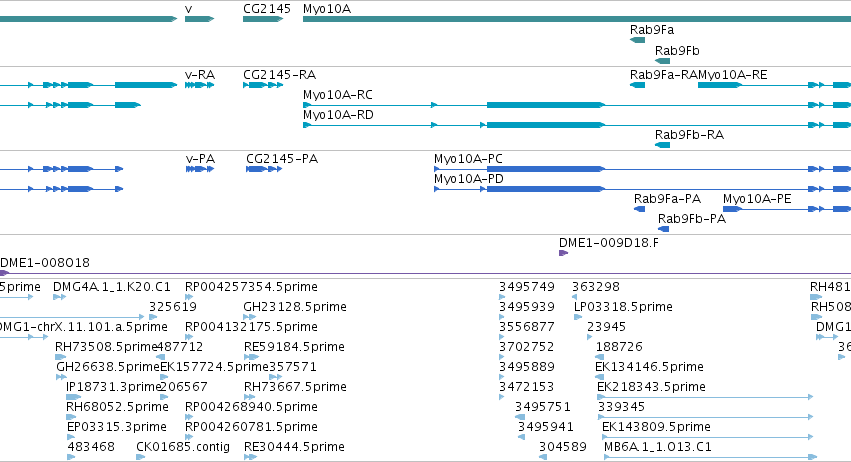Select transcript CG2145-RA label
The width and height of the screenshot is (851, 462).
click(x=280, y=75)
